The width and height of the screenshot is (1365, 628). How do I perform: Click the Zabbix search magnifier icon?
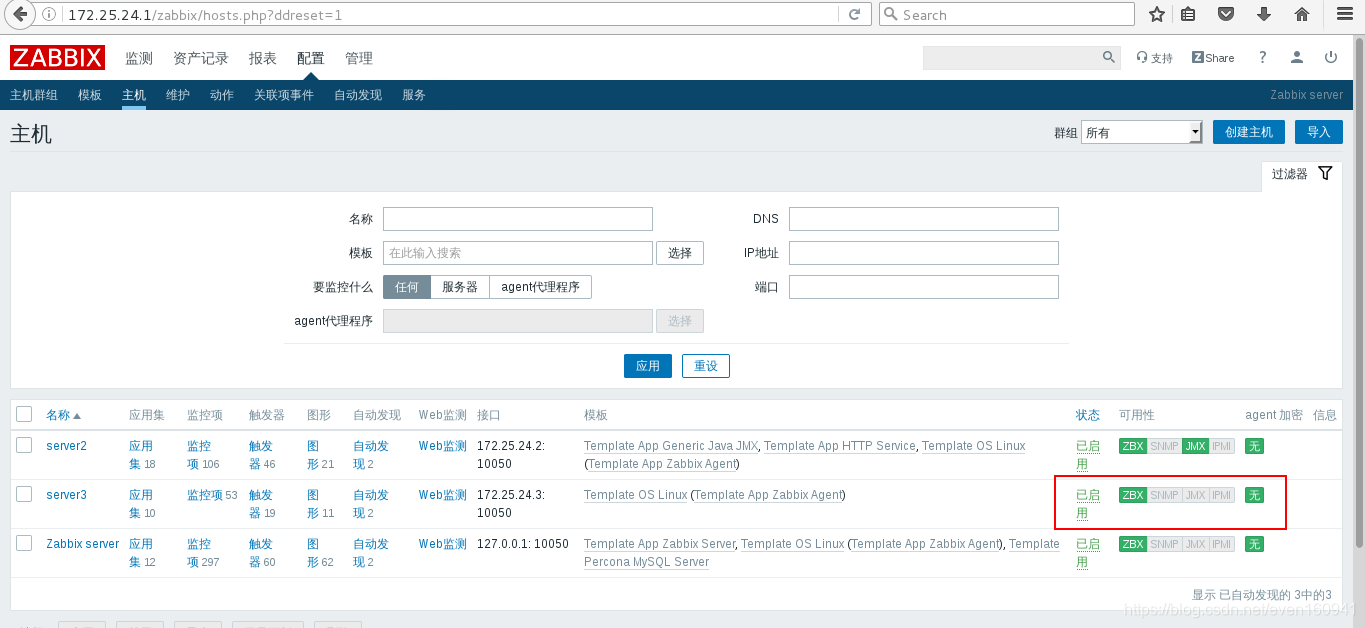pos(1109,57)
